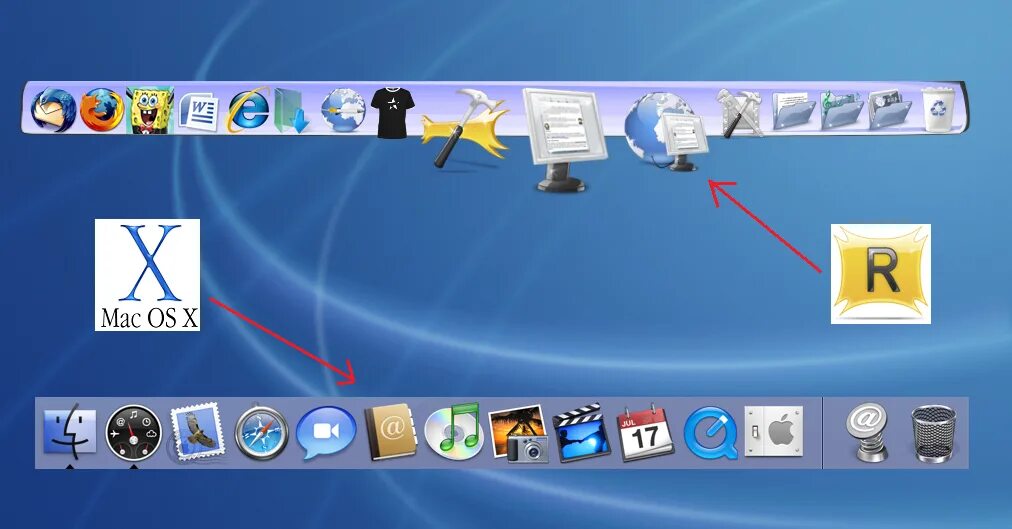Open Finder in the Mac dock

click(70, 430)
